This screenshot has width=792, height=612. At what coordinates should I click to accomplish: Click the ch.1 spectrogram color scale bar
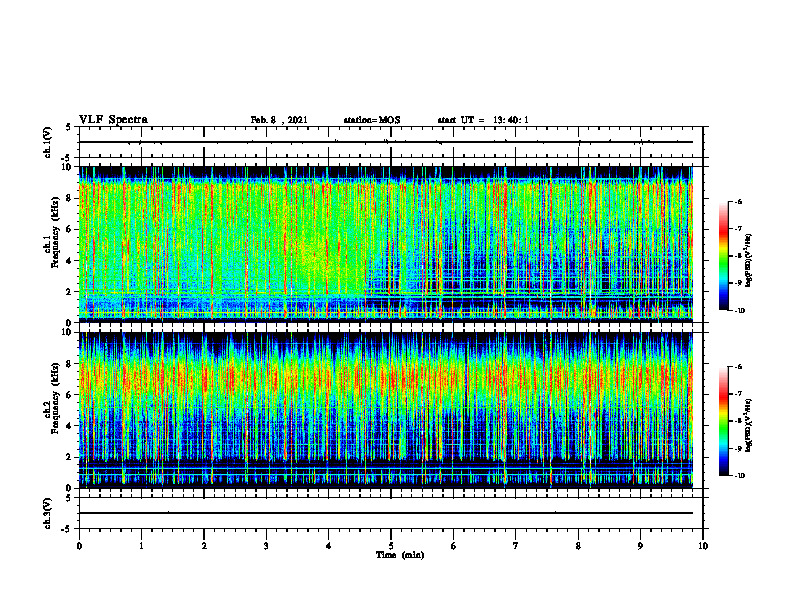click(723, 256)
